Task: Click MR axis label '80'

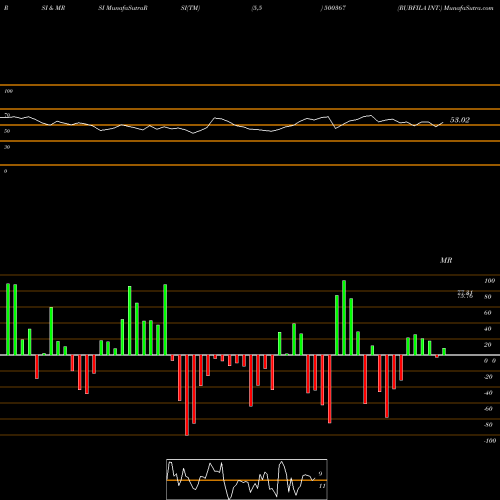Action: click(x=488, y=297)
